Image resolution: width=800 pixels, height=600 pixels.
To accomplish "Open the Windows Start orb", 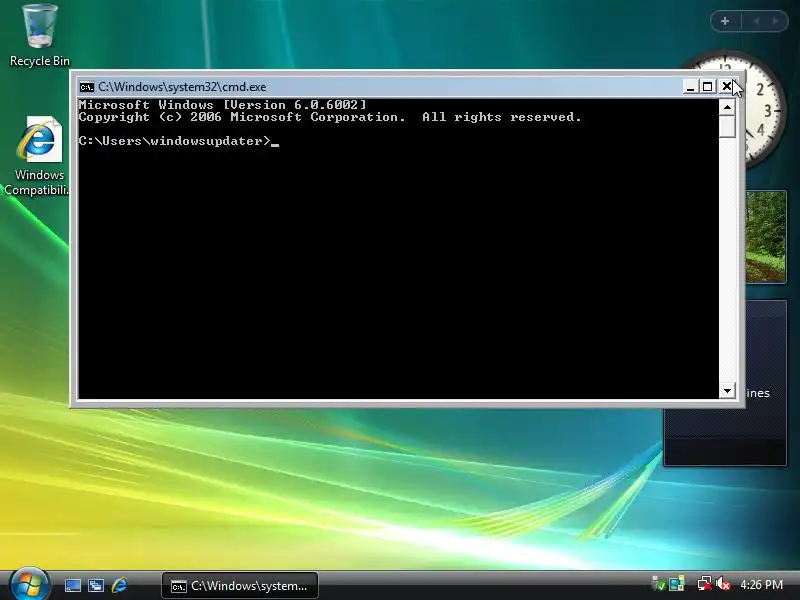I will (29, 584).
